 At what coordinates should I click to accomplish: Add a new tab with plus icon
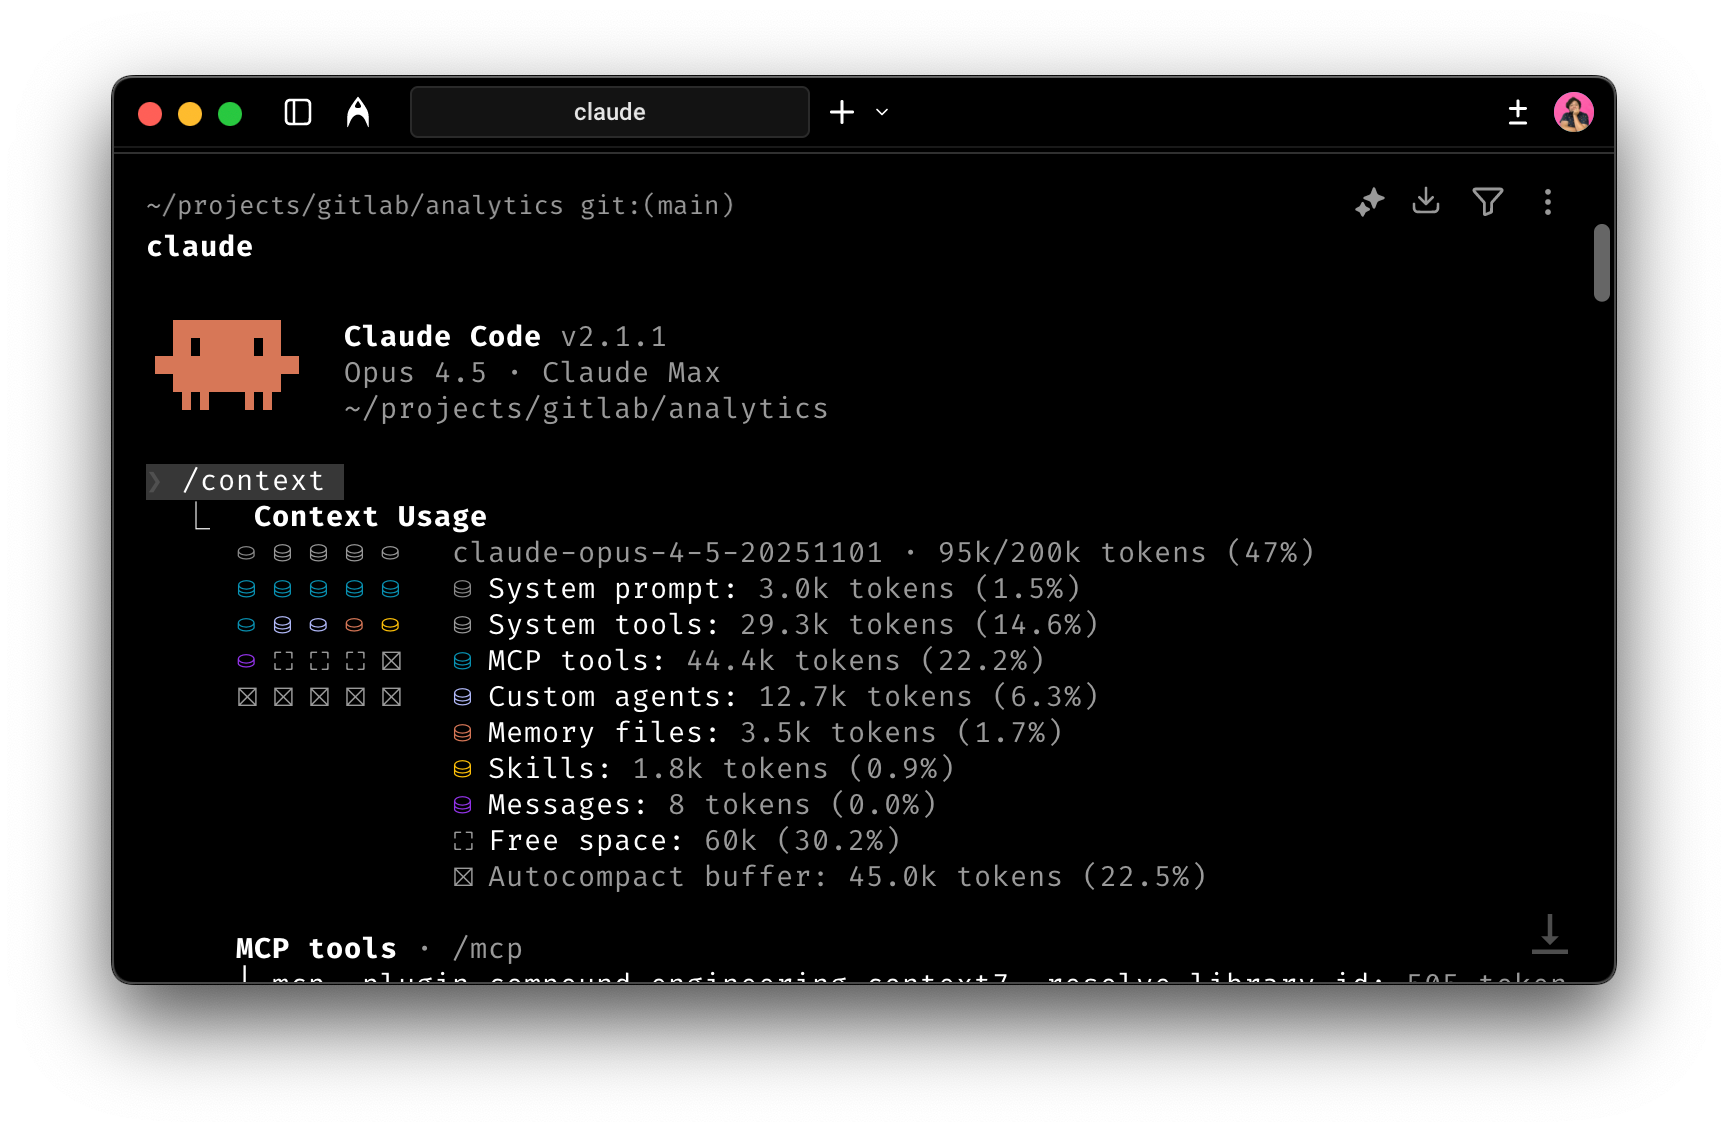click(x=842, y=112)
